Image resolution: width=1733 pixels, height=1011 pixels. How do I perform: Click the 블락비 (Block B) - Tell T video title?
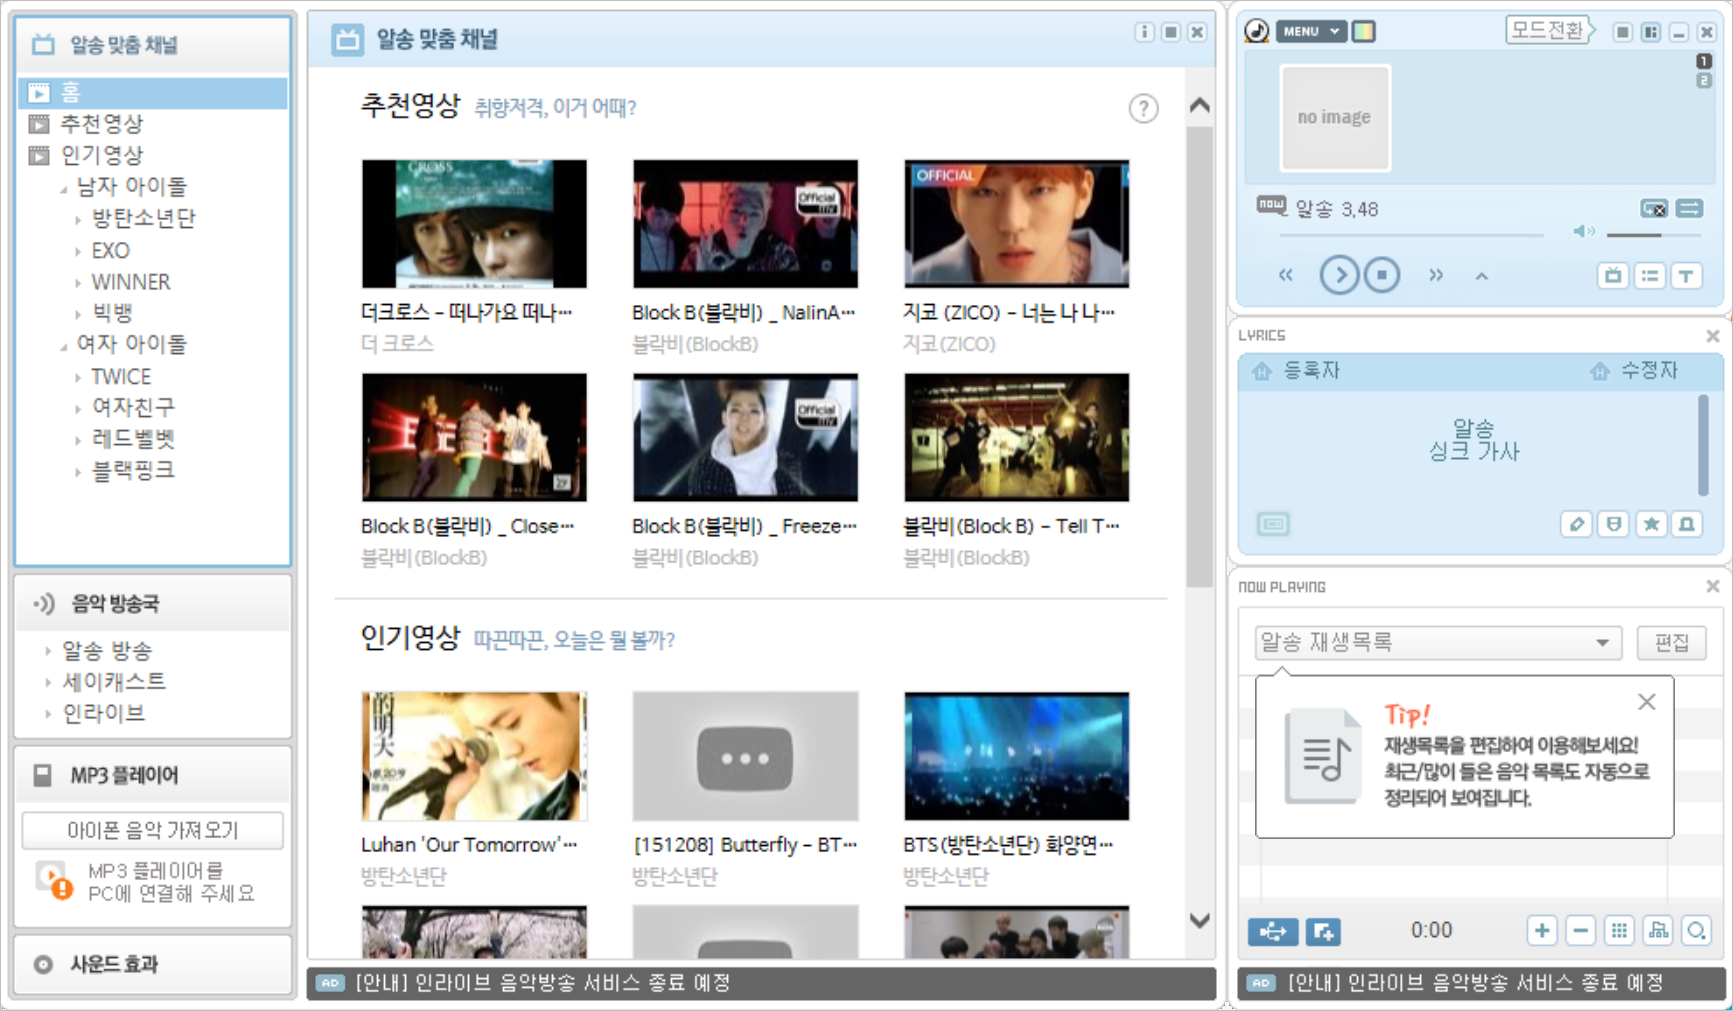click(1011, 526)
